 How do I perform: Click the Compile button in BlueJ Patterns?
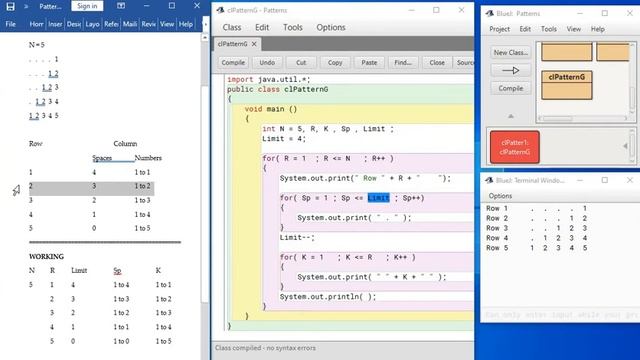pos(511,88)
